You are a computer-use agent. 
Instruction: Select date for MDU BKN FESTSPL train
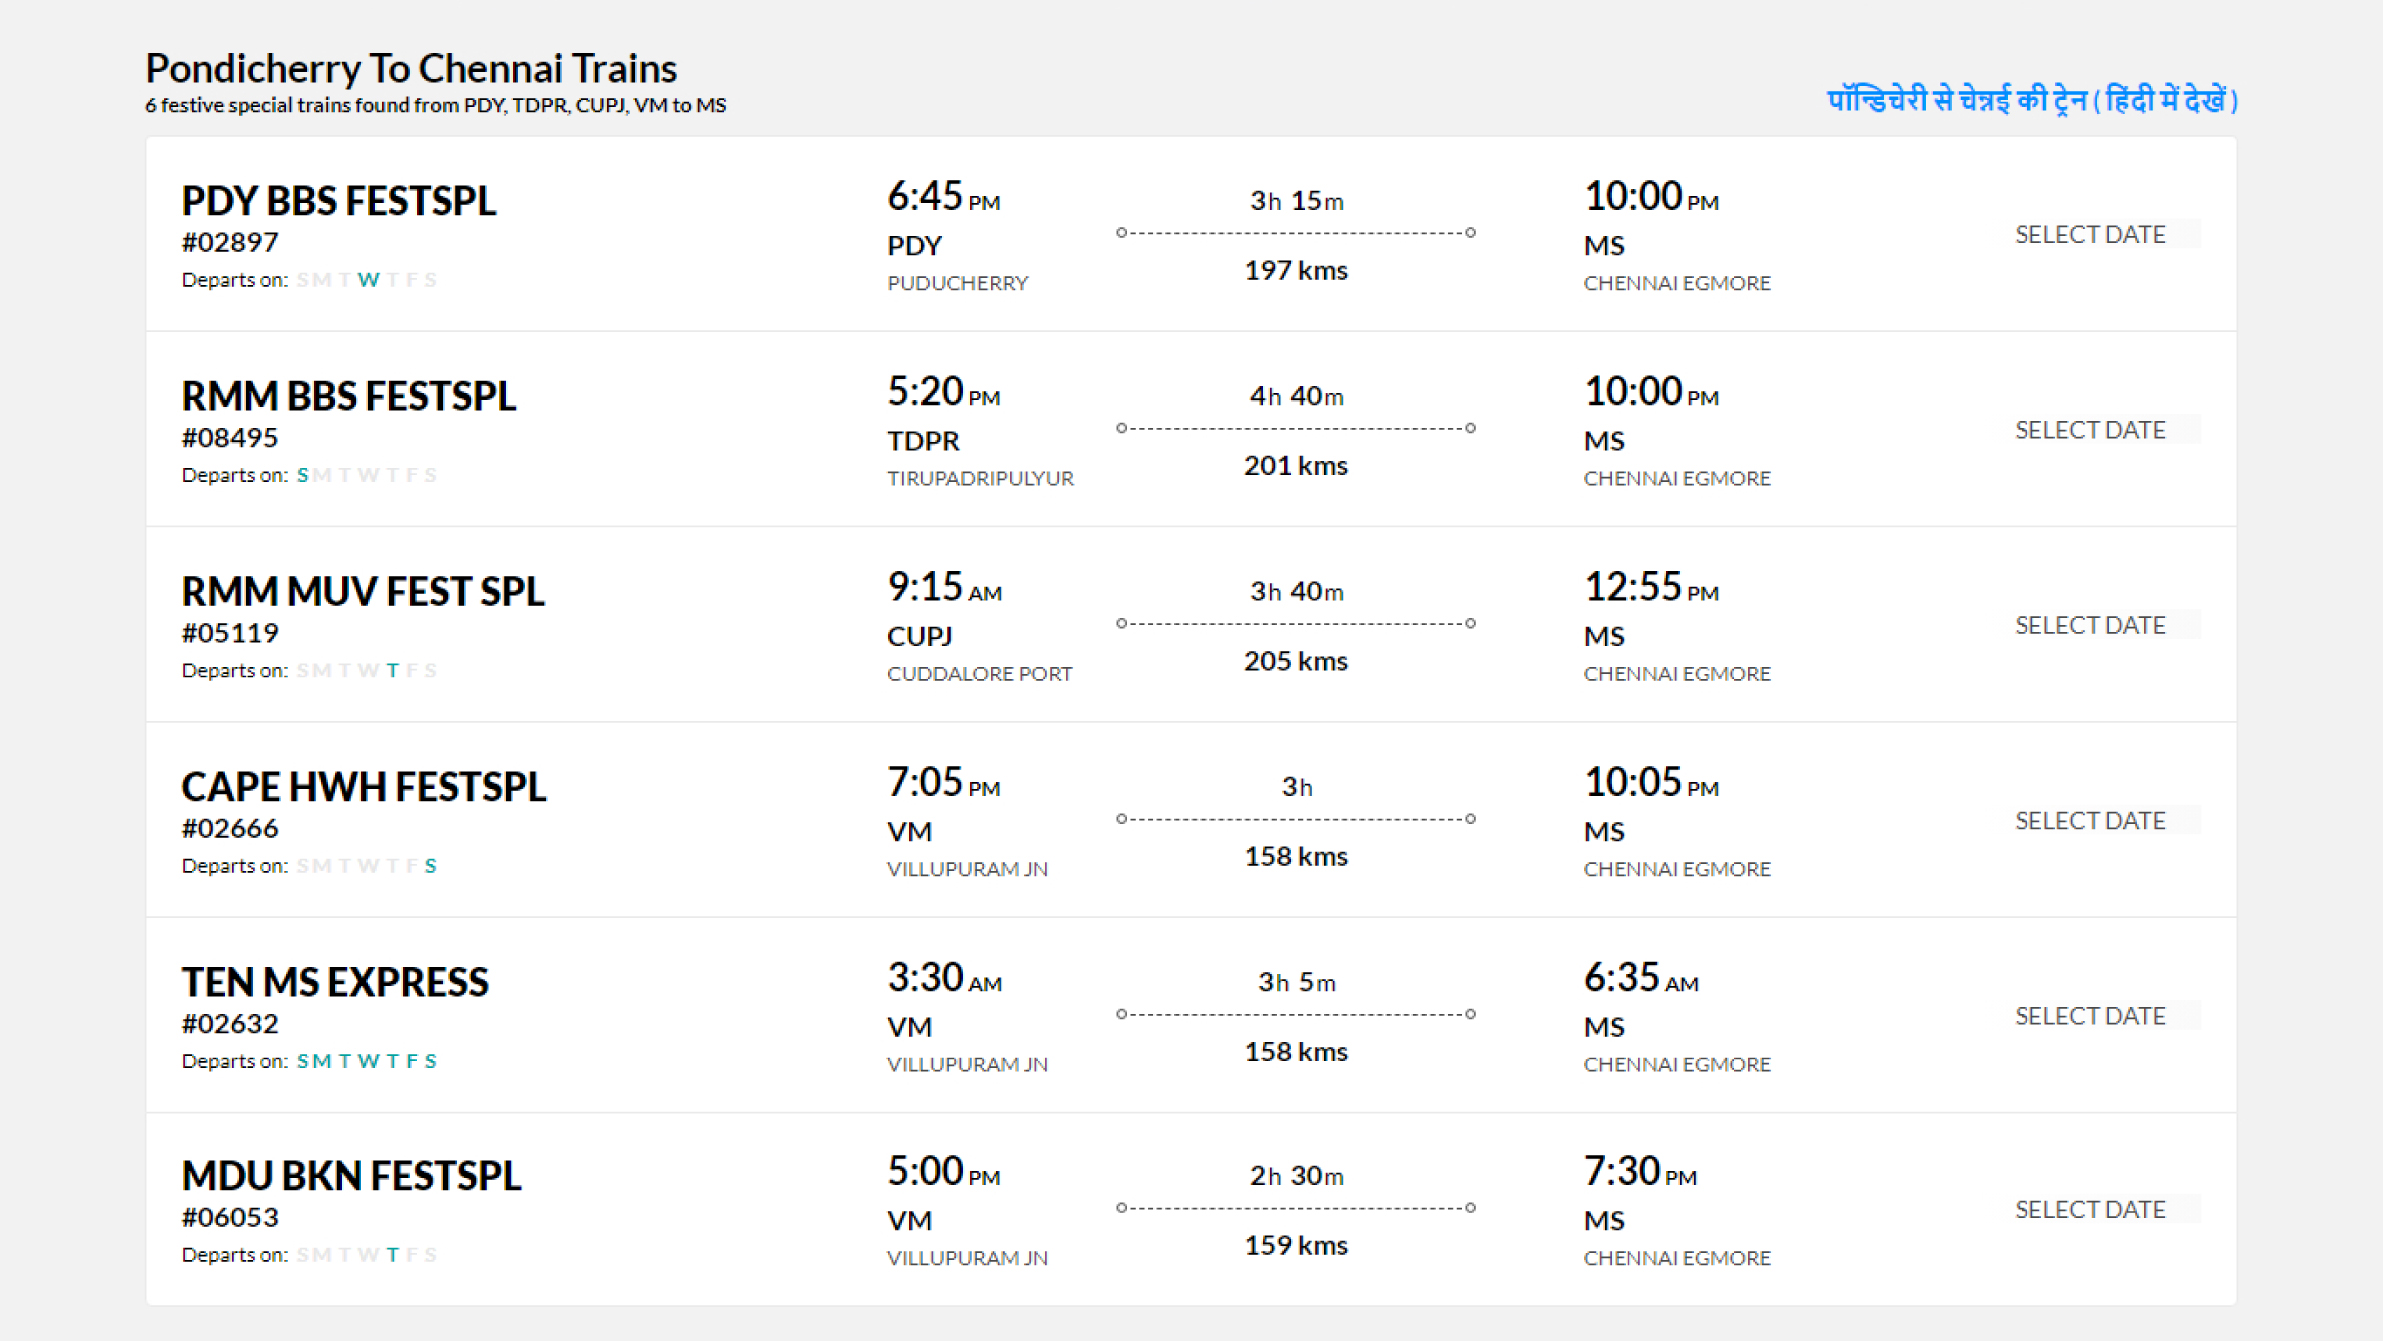2090,1209
